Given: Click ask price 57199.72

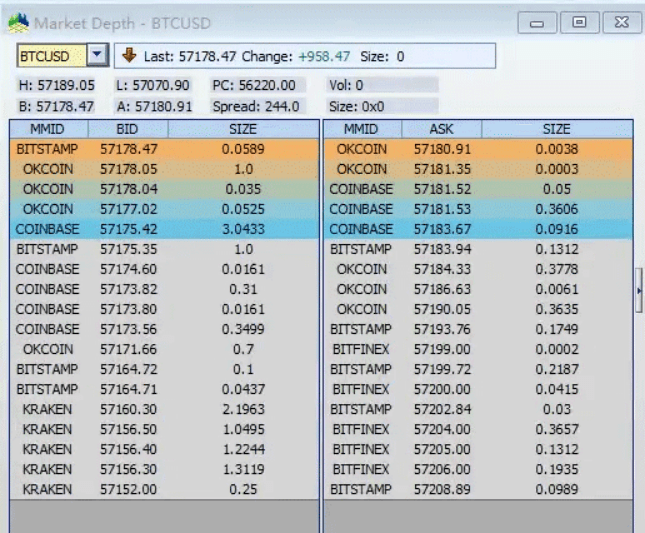Looking at the screenshot, I should click(442, 369).
